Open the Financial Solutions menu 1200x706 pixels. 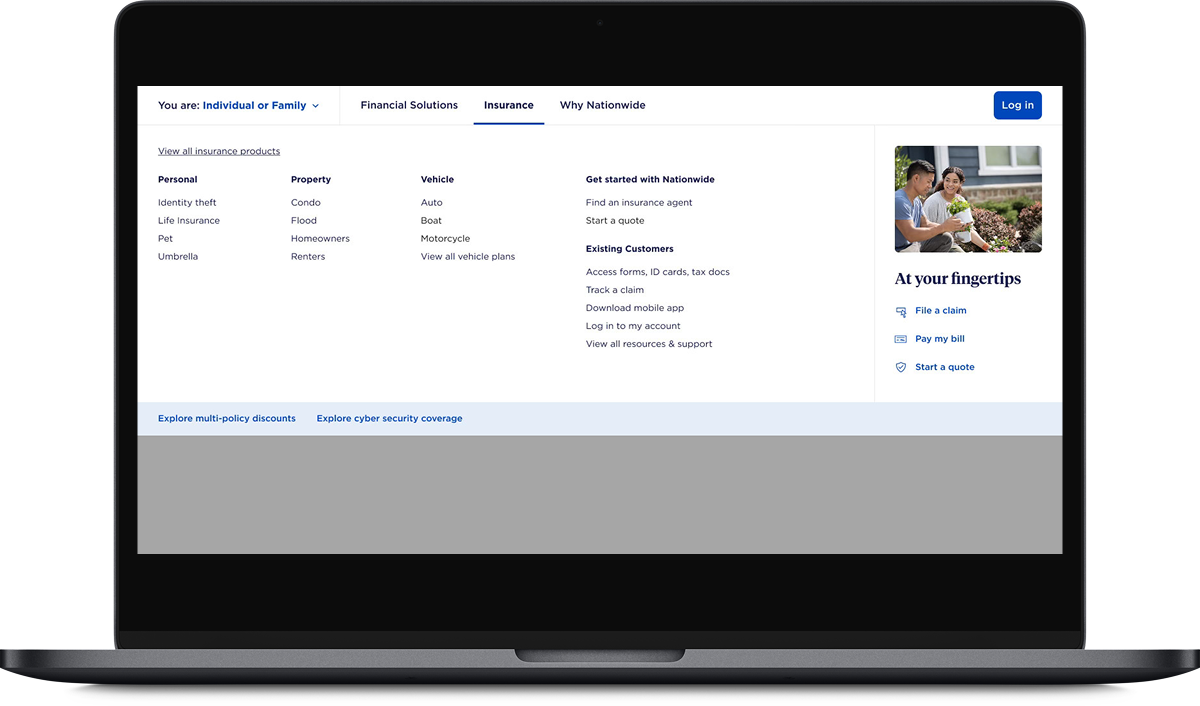409,105
